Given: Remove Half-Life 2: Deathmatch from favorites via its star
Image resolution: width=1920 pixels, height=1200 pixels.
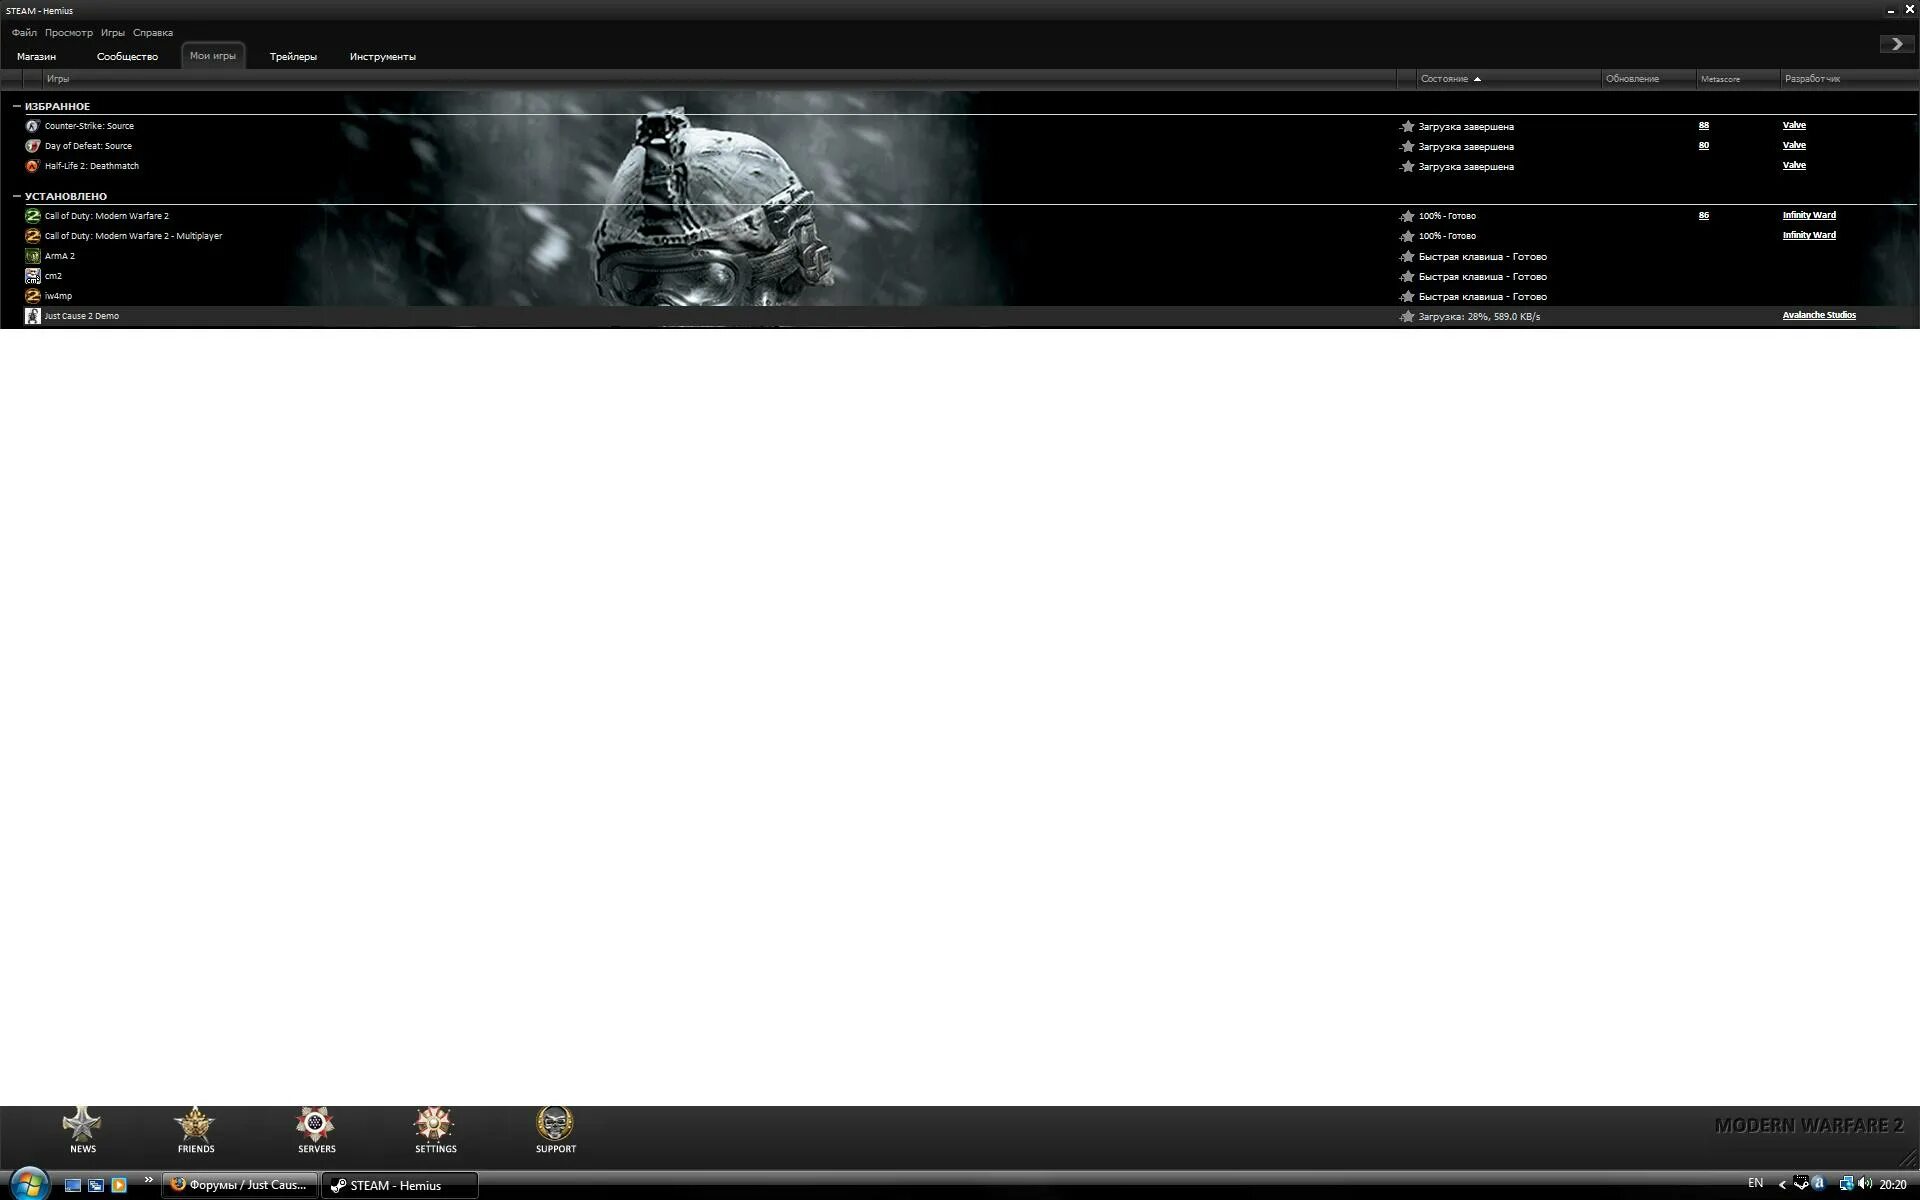Looking at the screenshot, I should pos(1407,167).
